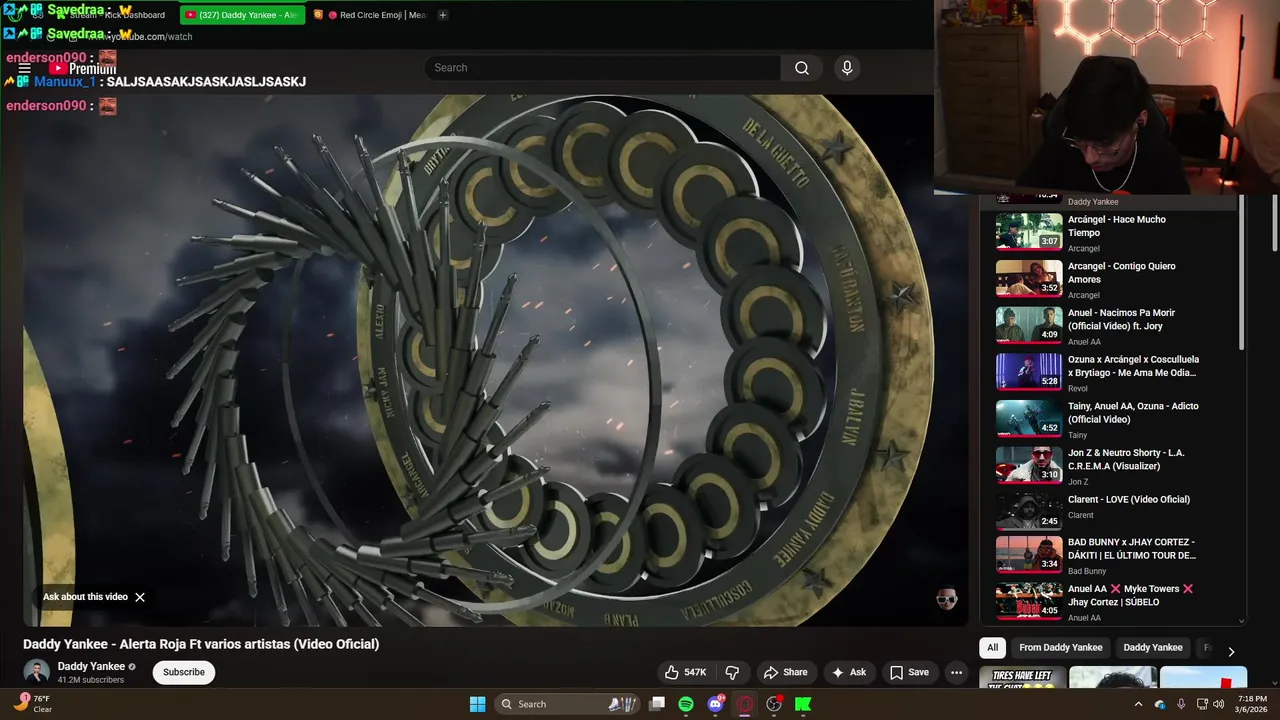
Task: Dislike the Alerta Roja video
Action: (732, 672)
